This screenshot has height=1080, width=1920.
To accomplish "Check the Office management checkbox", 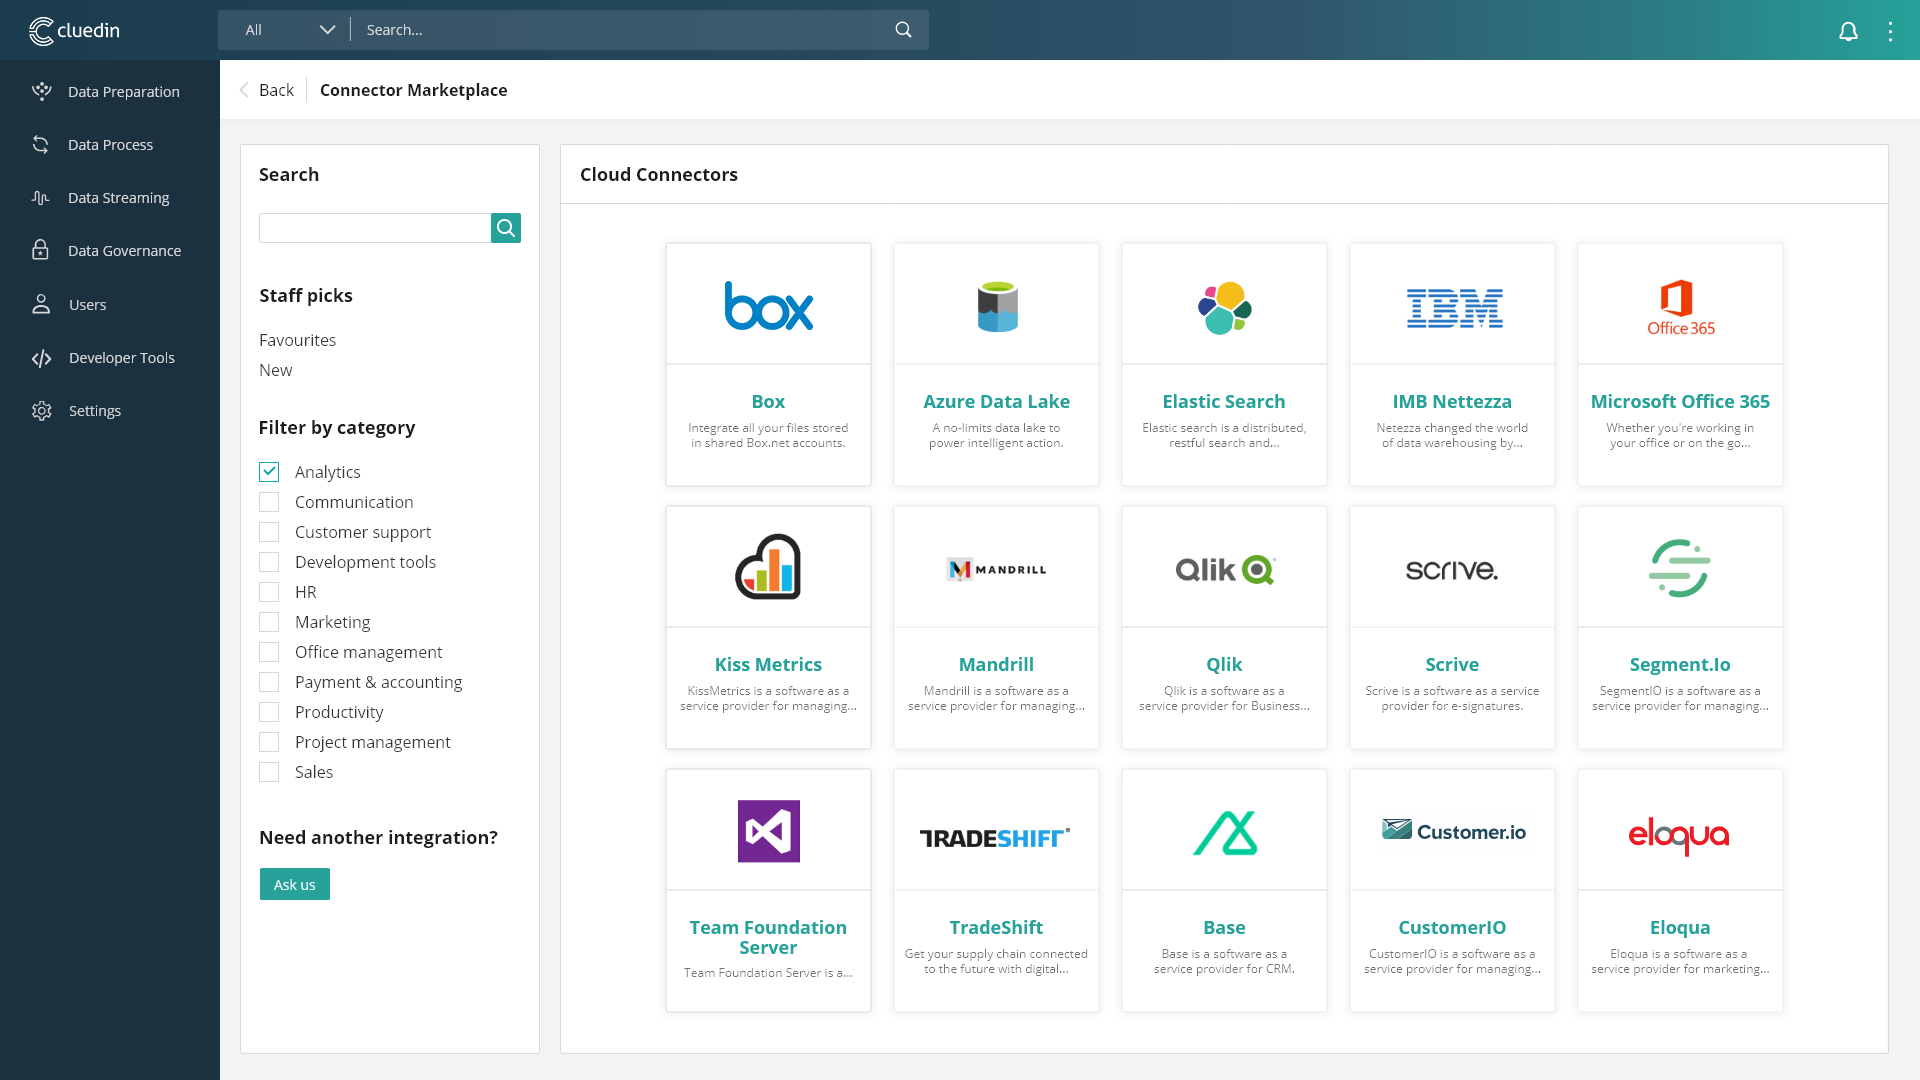I will click(x=269, y=652).
